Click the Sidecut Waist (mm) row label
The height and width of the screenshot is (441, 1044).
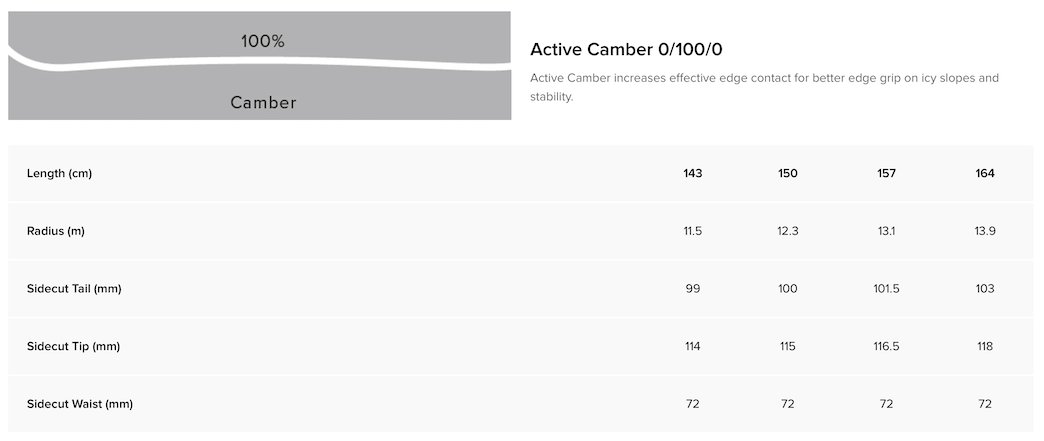tap(80, 404)
